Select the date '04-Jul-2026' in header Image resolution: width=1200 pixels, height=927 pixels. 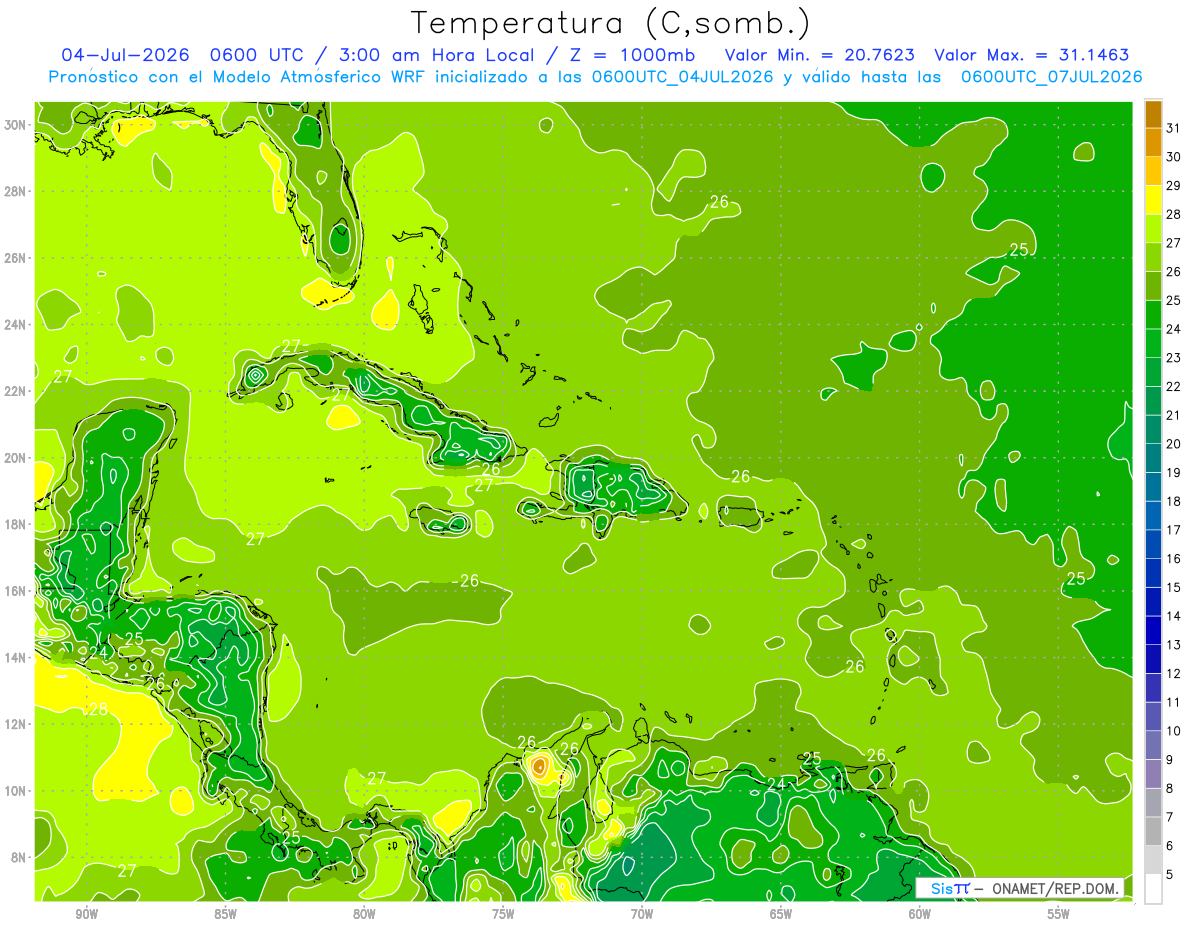(x=126, y=55)
